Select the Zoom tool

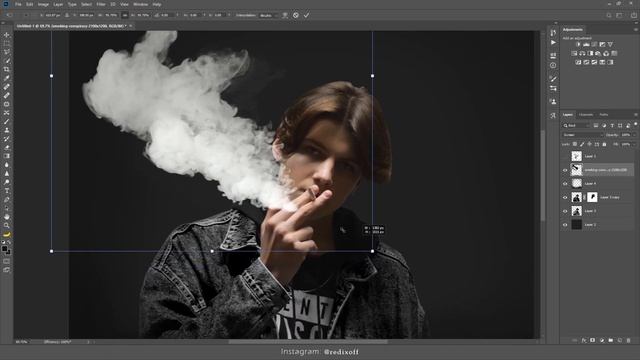7,225
